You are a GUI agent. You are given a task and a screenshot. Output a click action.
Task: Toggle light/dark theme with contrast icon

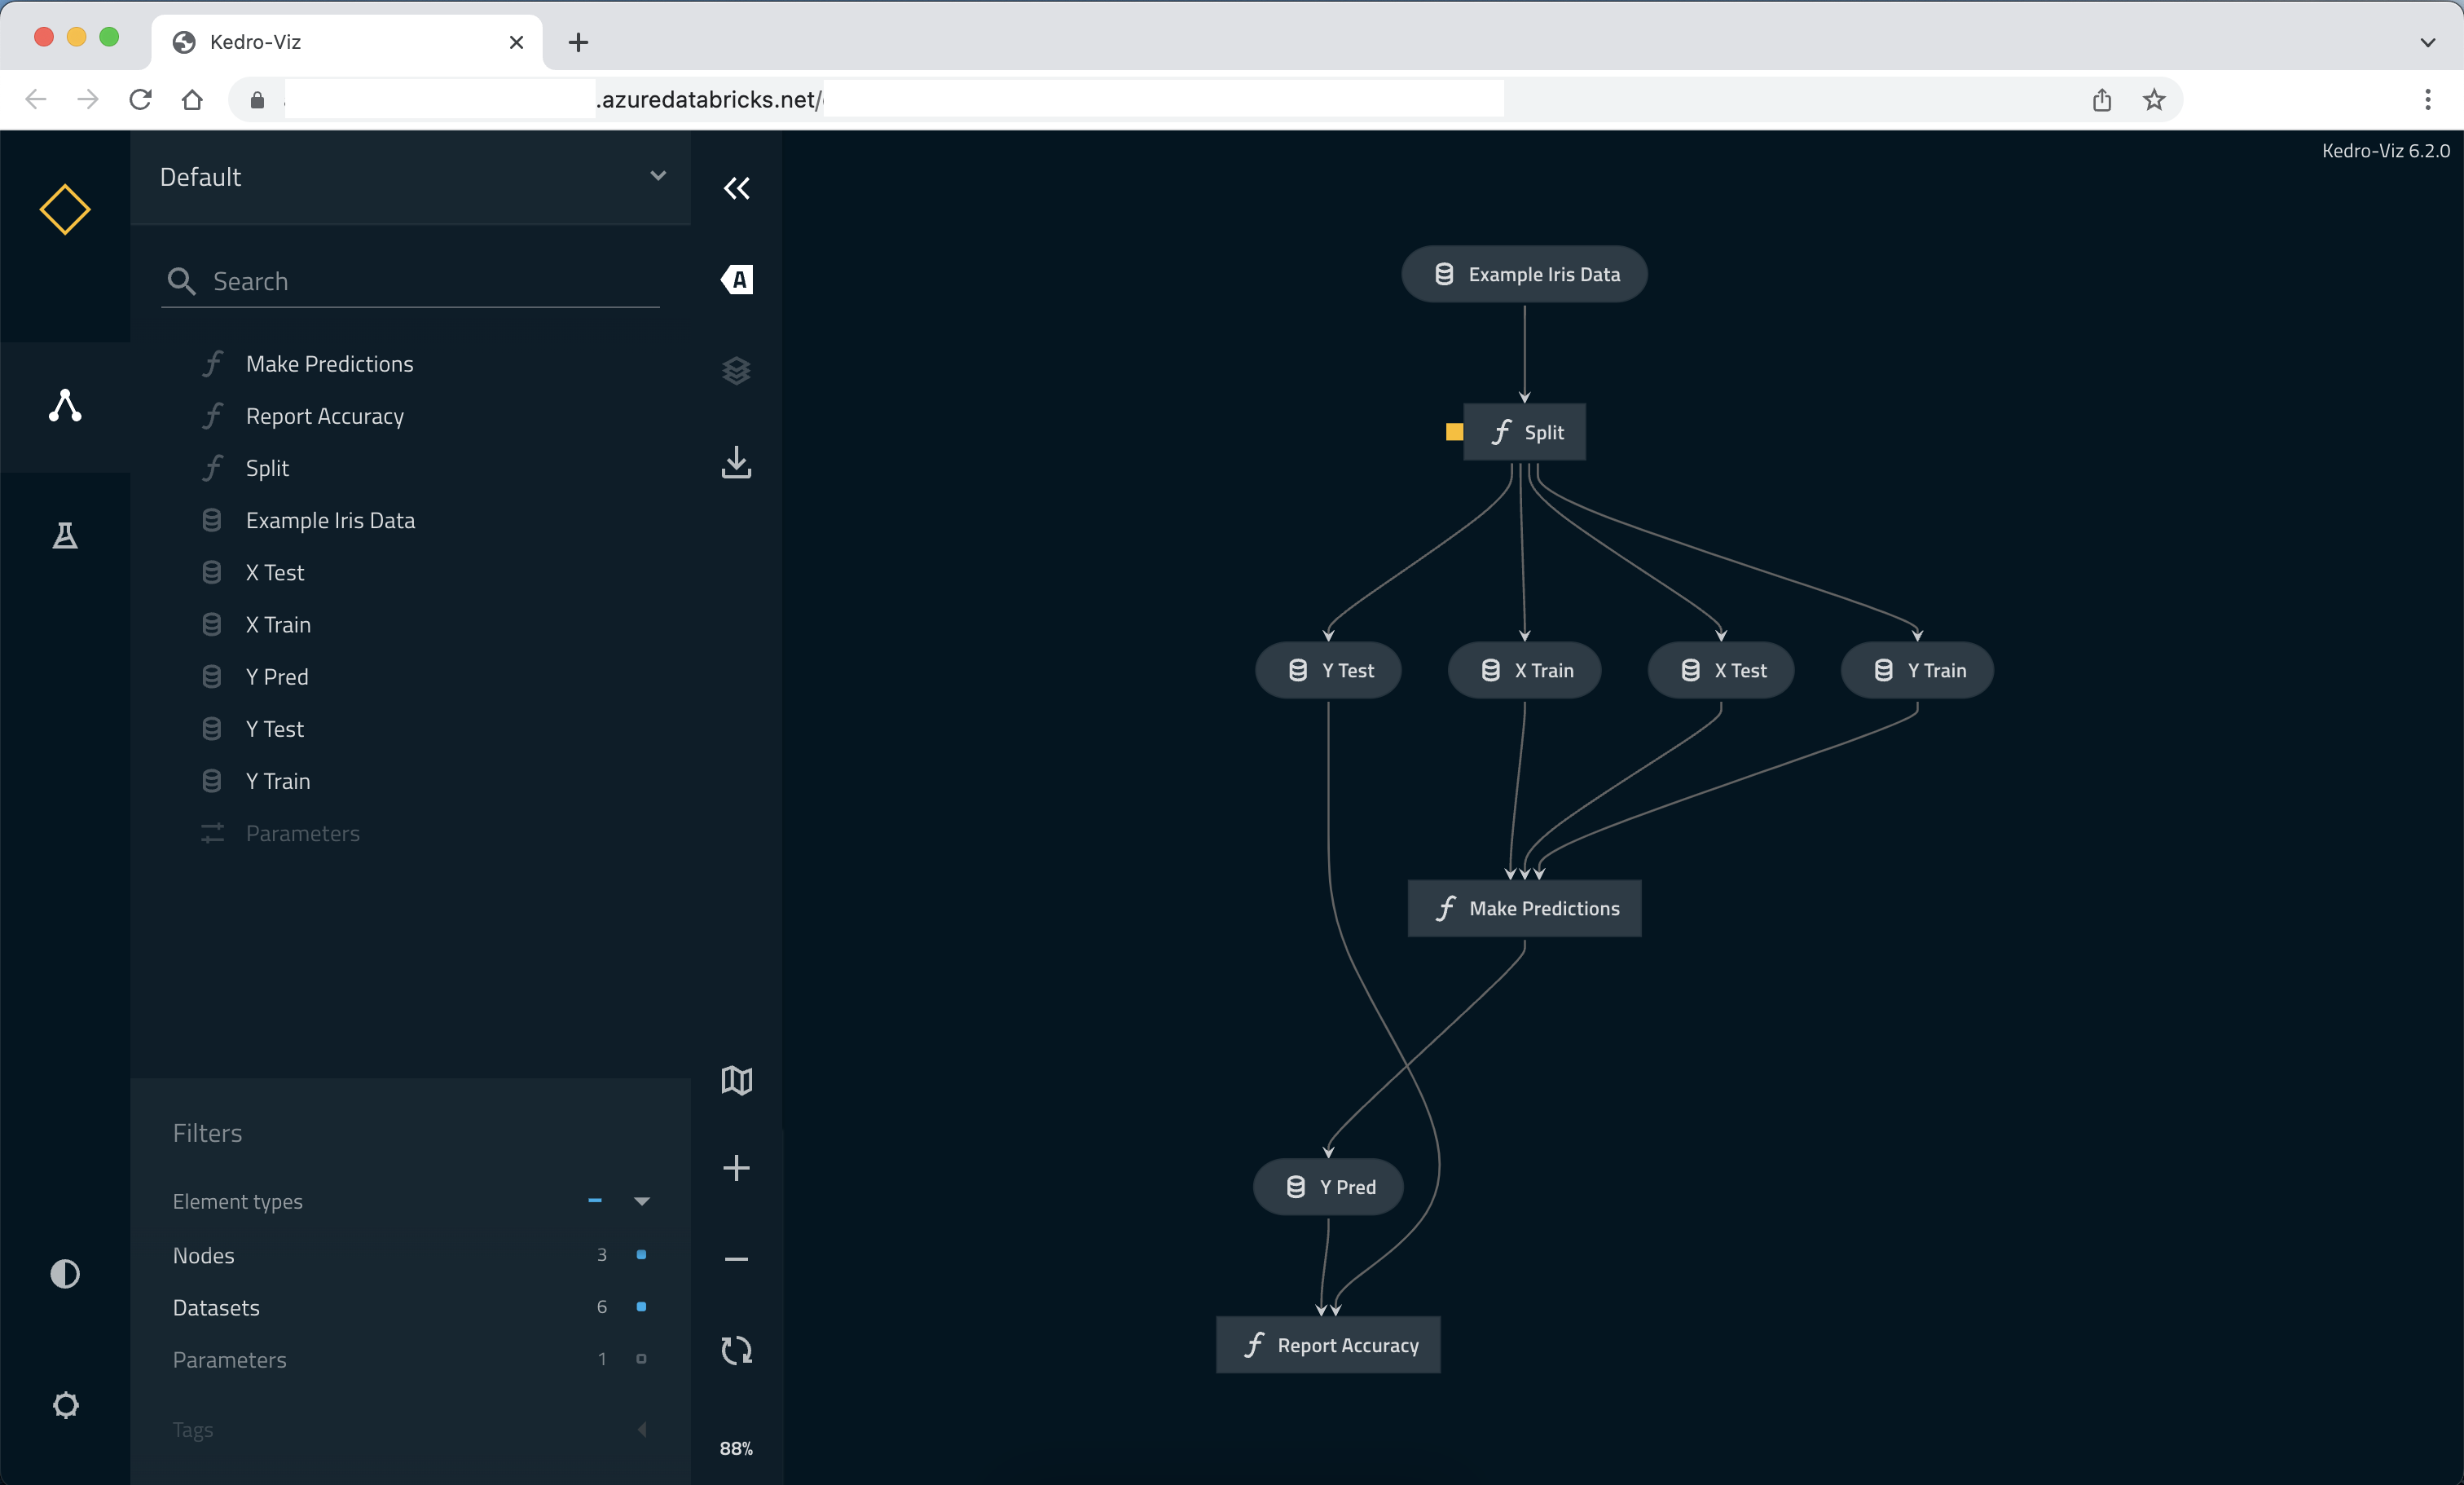pos(64,1274)
